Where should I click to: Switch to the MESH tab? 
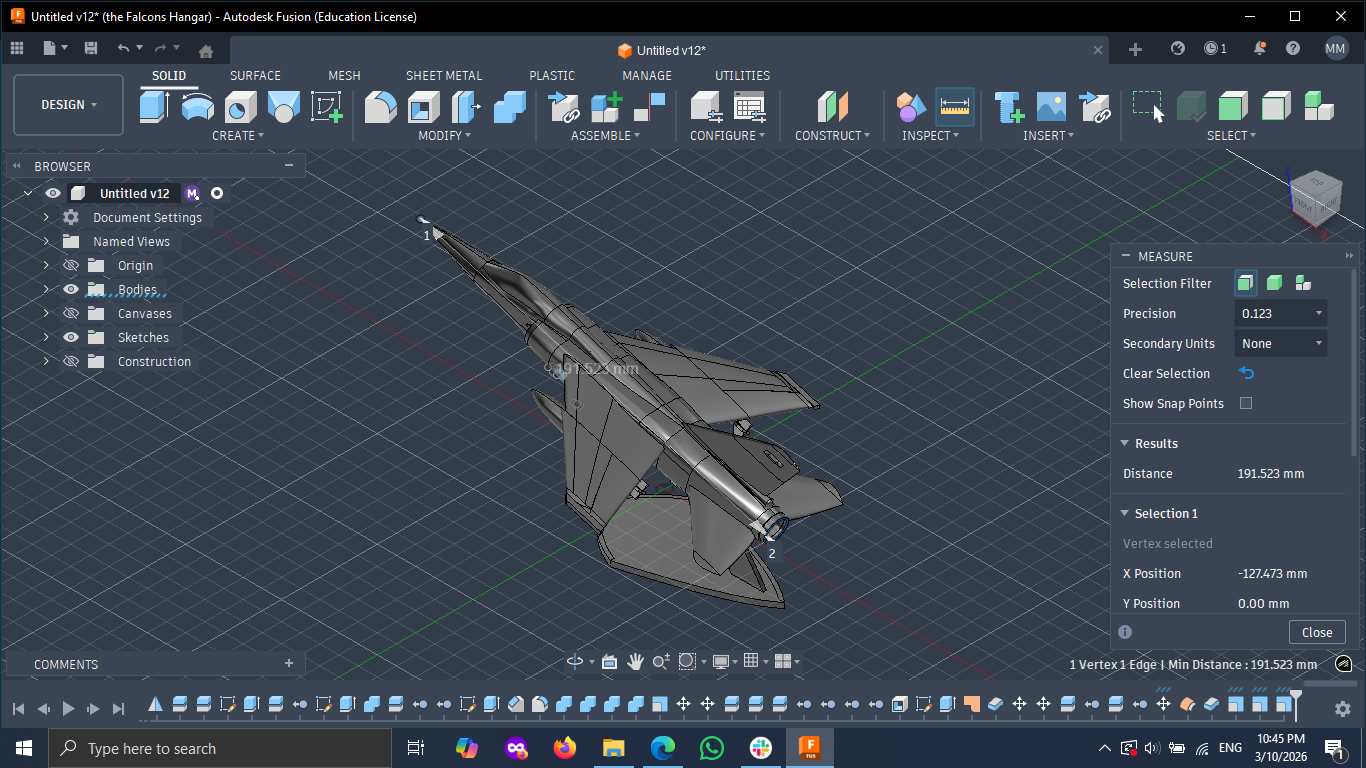(x=344, y=75)
